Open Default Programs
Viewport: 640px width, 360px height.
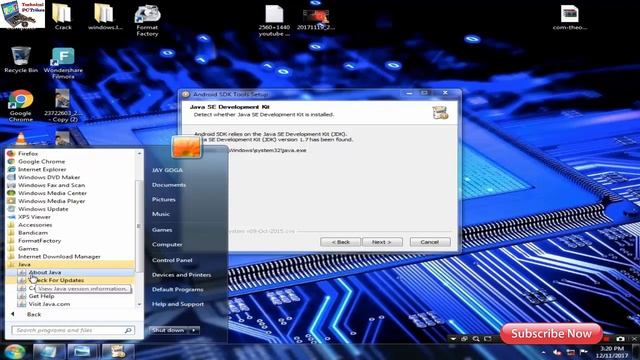[178, 289]
